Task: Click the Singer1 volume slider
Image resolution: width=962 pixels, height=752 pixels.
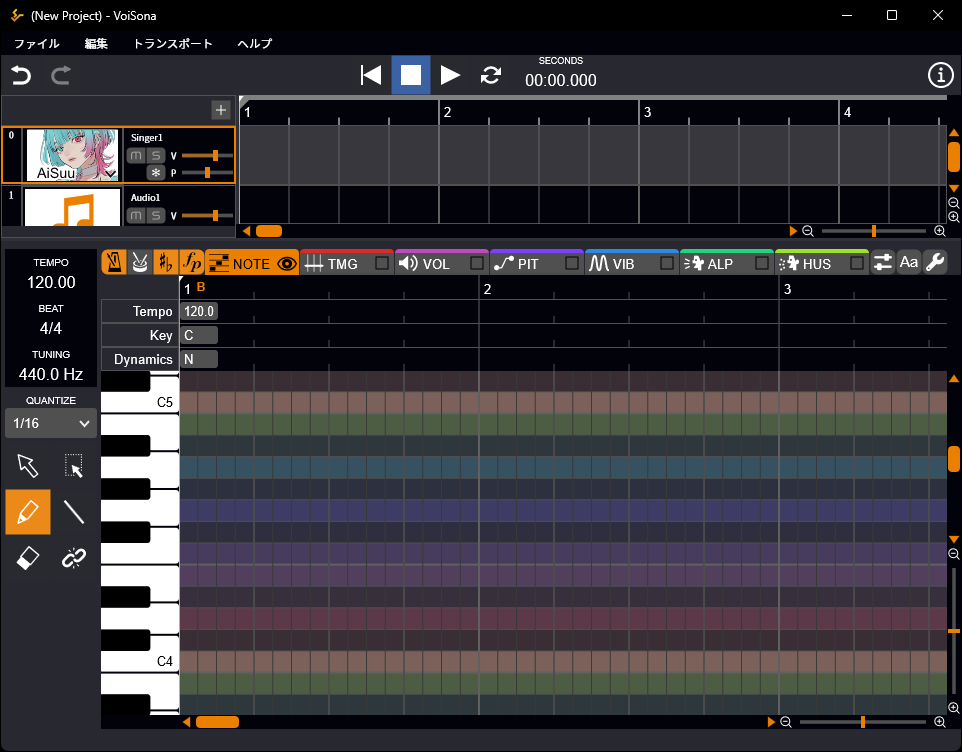Action: (x=214, y=155)
